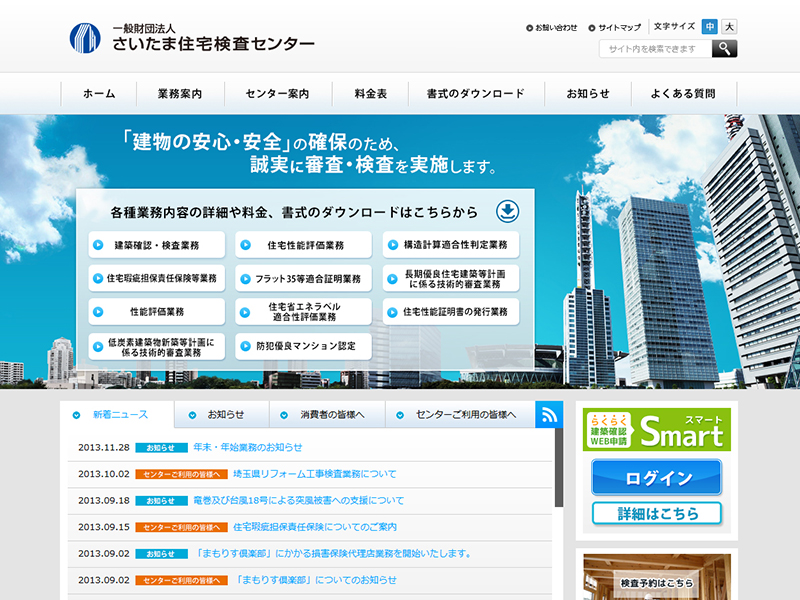Click arrow icon beside 建築確認・検査業務
Viewport: 800px width, 600px height.
coord(96,245)
